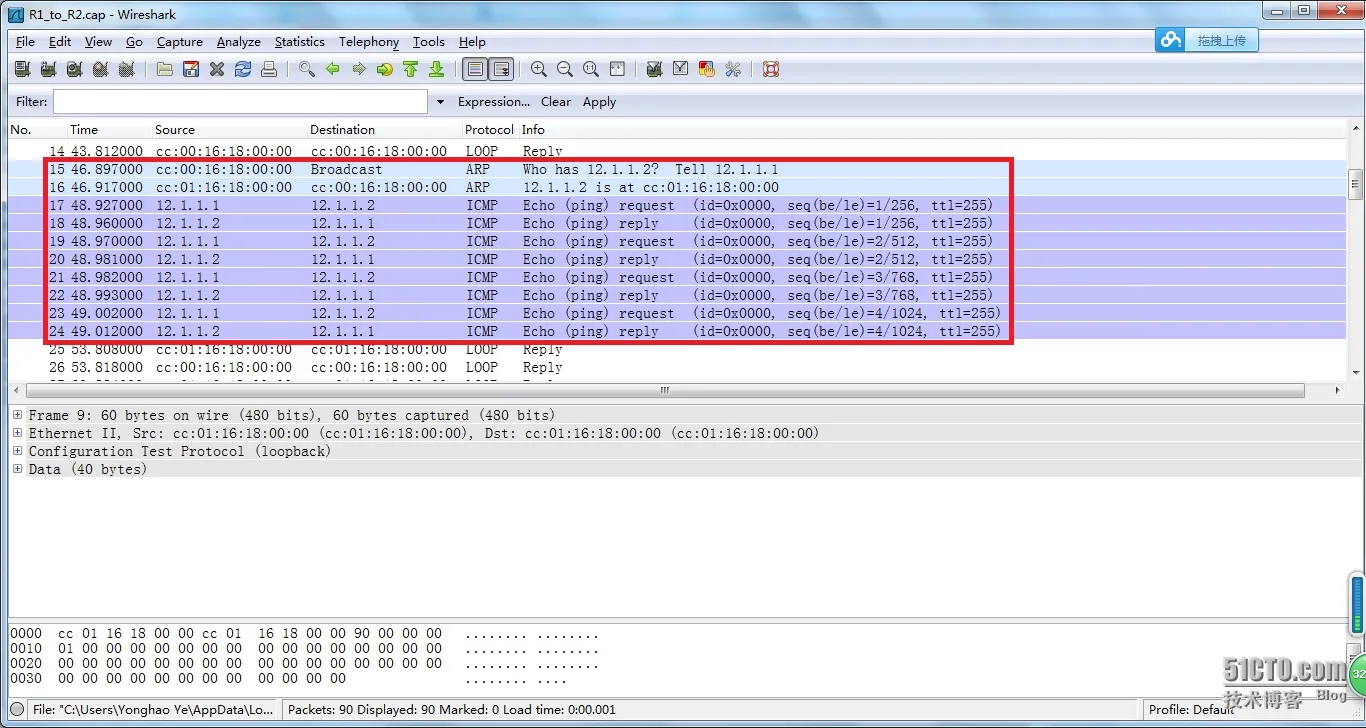The width and height of the screenshot is (1366, 728).
Task: Edit capture filters icon
Action: pyautogui.click(x=655, y=69)
